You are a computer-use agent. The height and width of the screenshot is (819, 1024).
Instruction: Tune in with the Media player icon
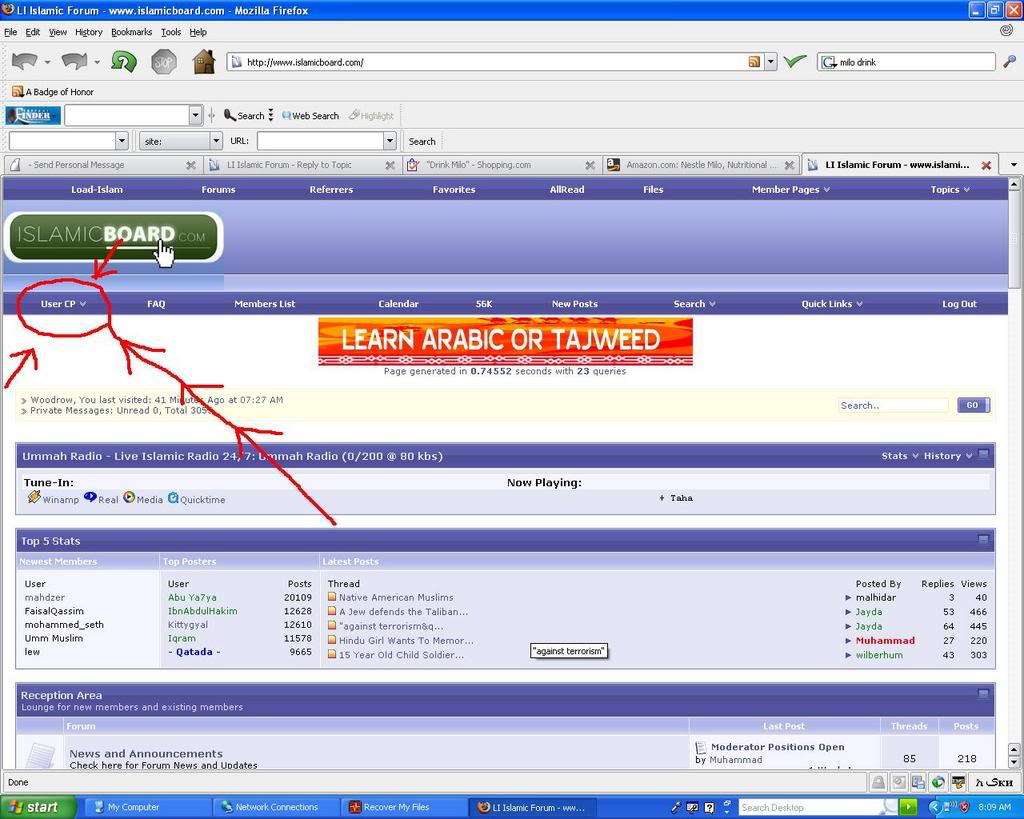pyautogui.click(x=129, y=498)
